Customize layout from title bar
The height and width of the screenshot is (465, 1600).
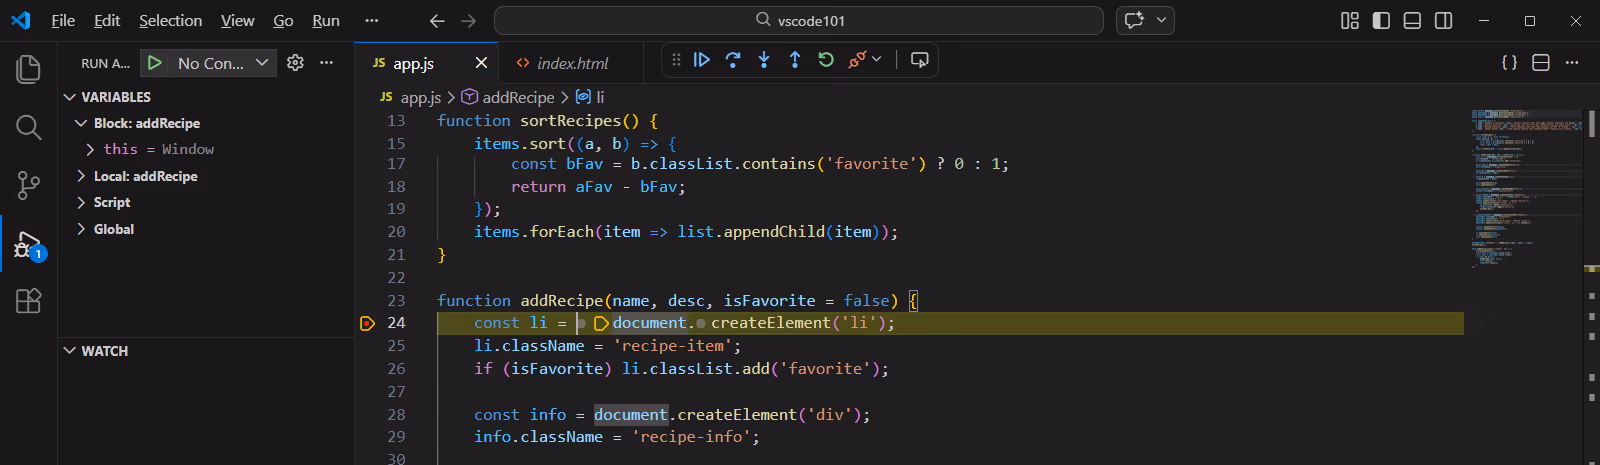1350,21
